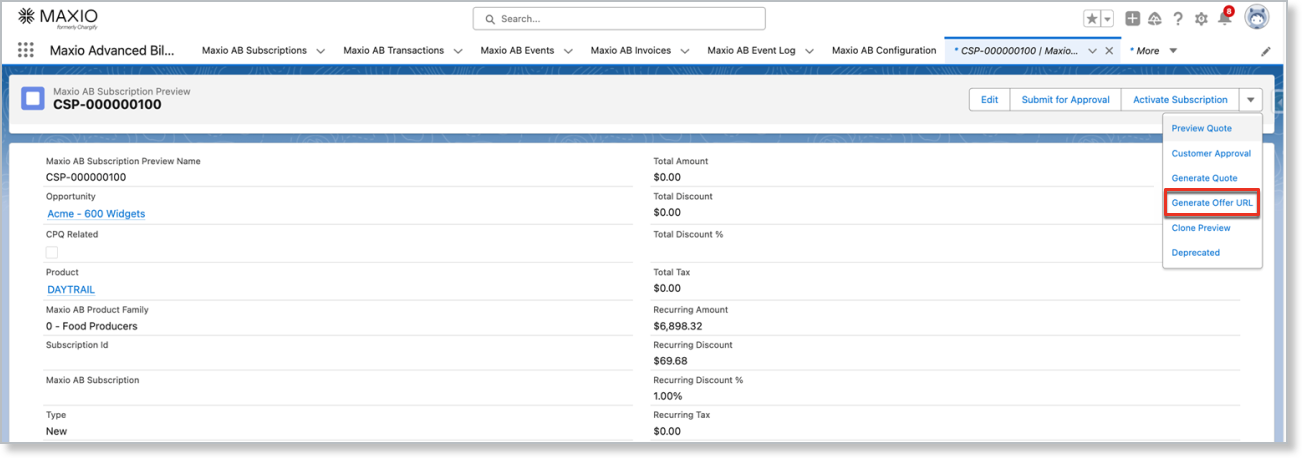
Task: Expand Maxio AB Transactions tab chevron
Action: click(x=457, y=51)
